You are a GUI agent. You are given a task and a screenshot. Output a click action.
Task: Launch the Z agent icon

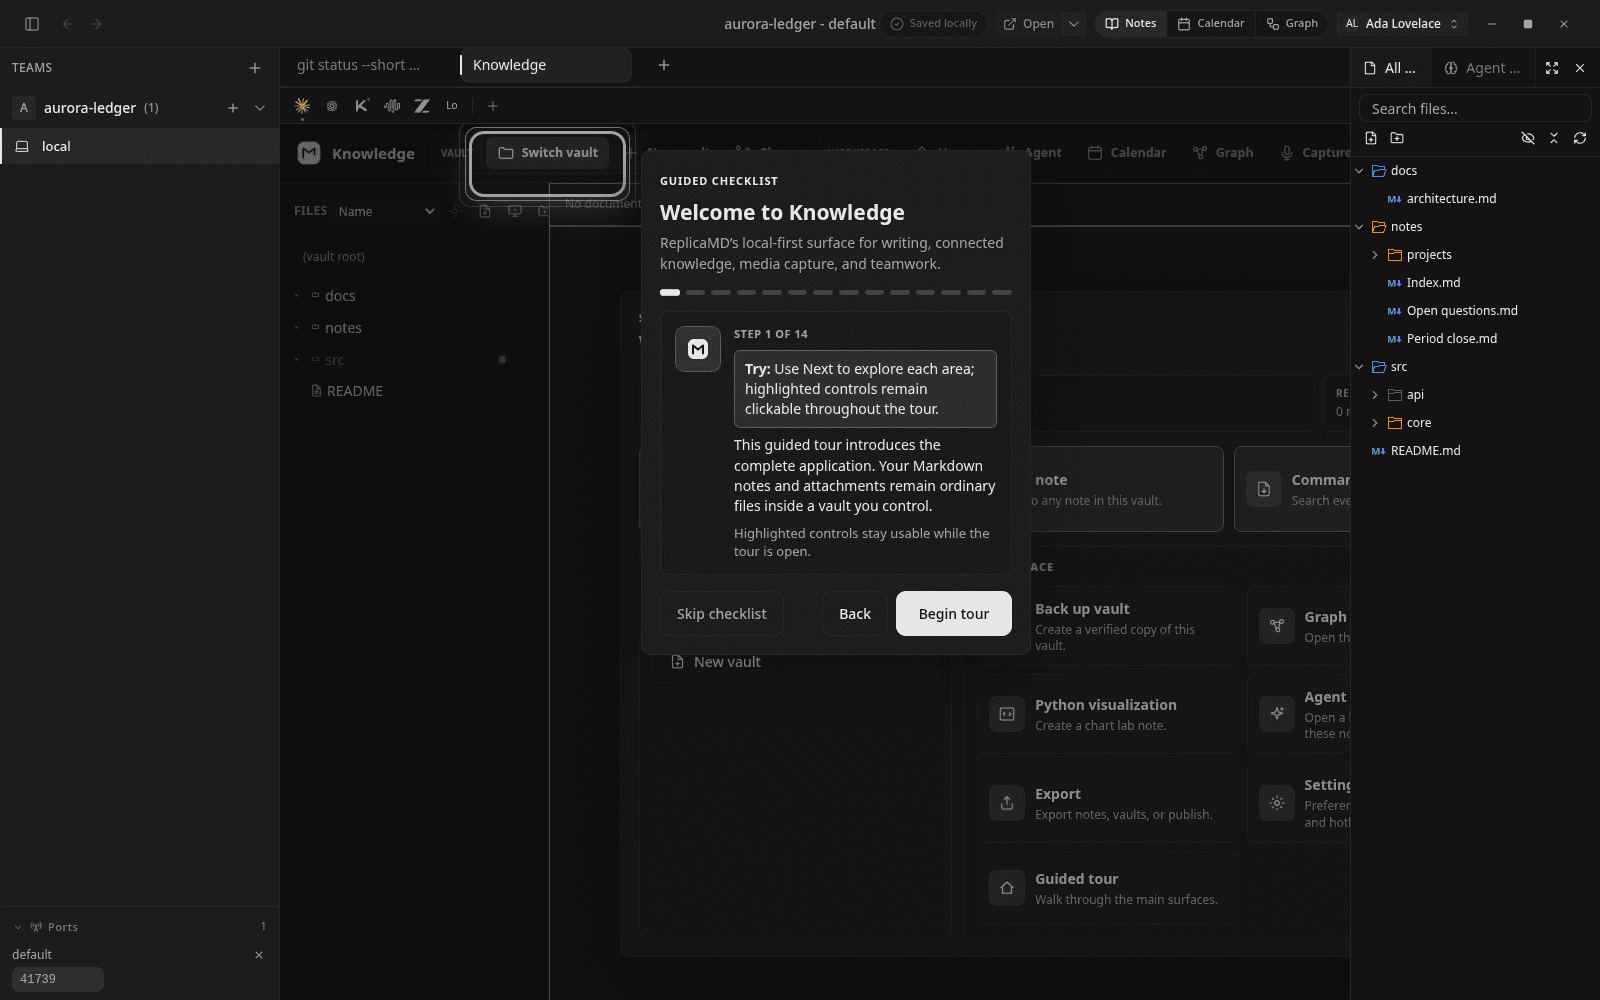422,106
